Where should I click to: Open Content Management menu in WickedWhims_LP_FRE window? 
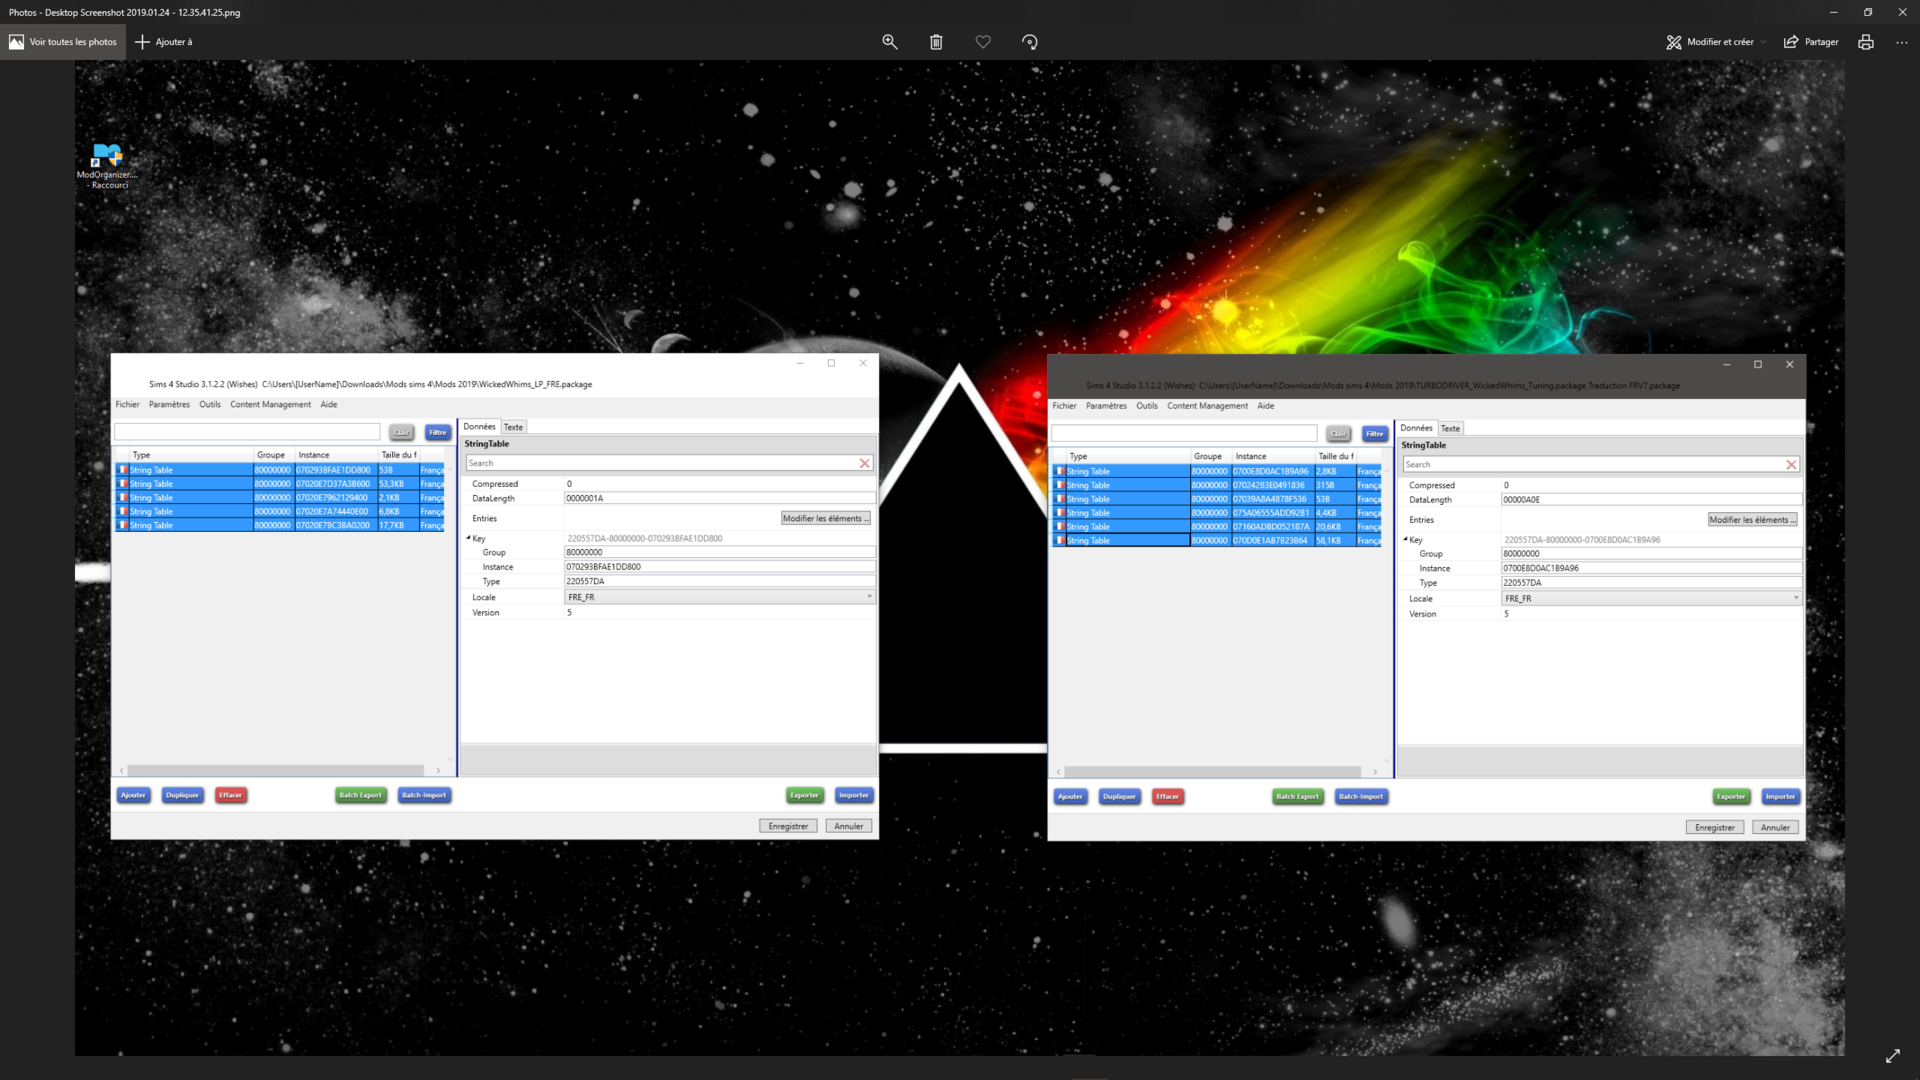tap(270, 405)
